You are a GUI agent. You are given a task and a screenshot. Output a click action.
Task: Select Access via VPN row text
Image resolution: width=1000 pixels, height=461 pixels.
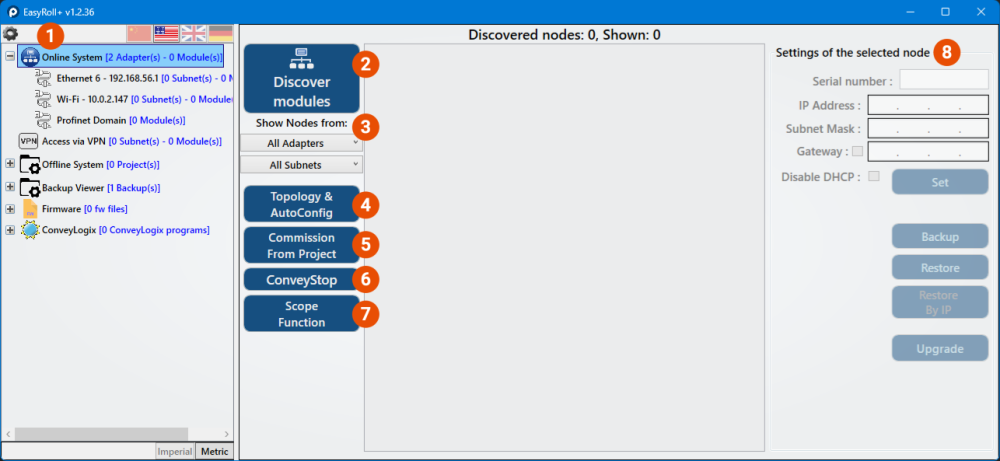(132, 141)
